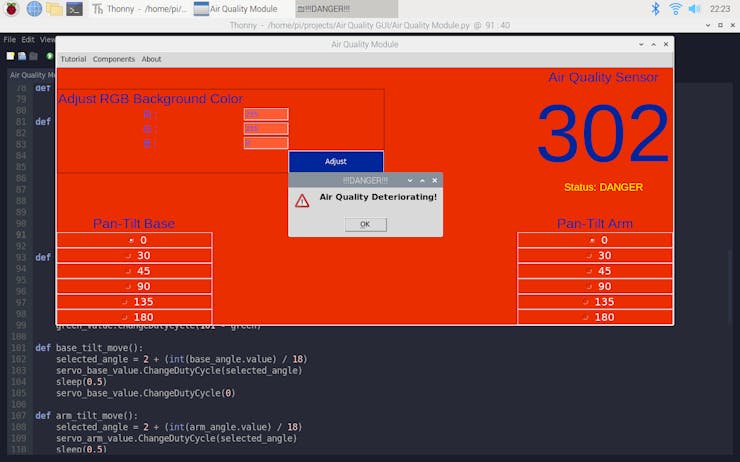Select Pan-Tilt Base angle 90

pyautogui.click(x=135, y=286)
